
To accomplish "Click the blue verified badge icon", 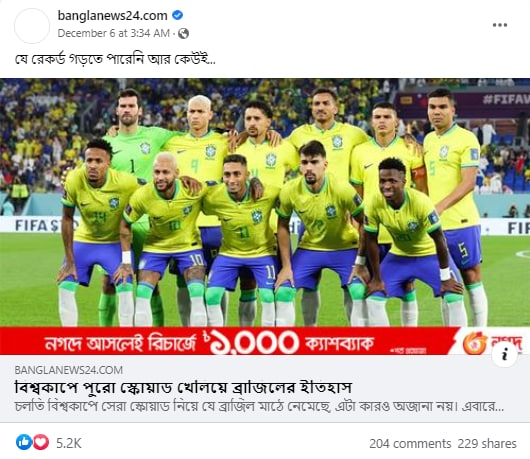I will (177, 15).
